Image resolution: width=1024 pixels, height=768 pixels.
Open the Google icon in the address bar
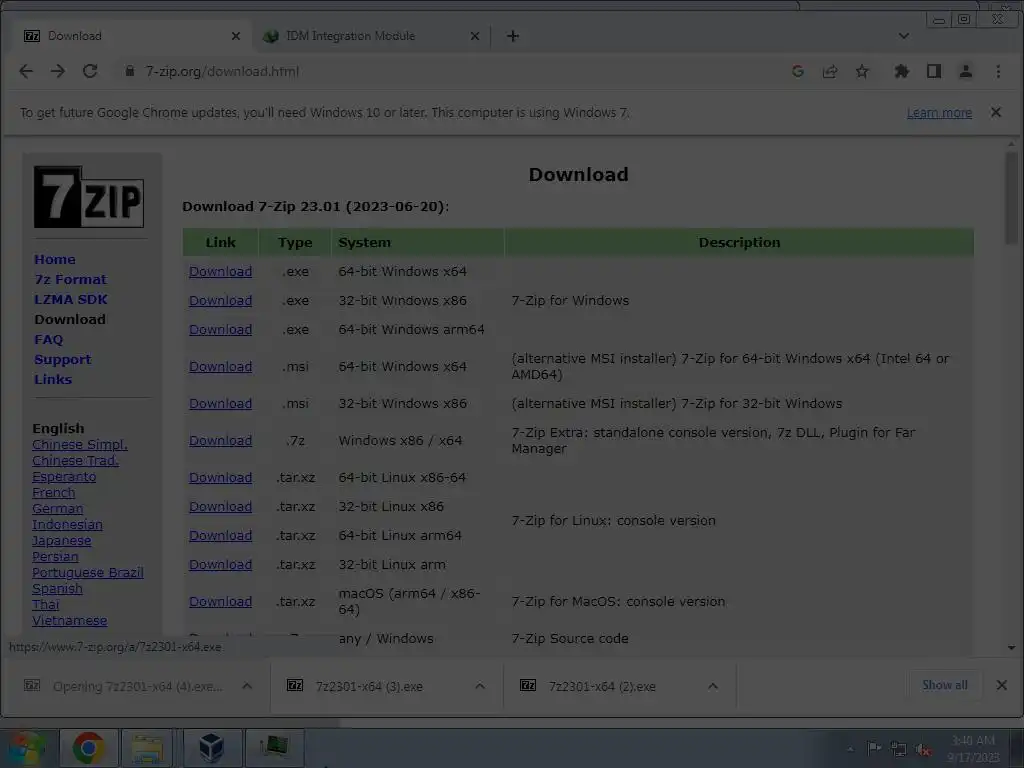(797, 71)
